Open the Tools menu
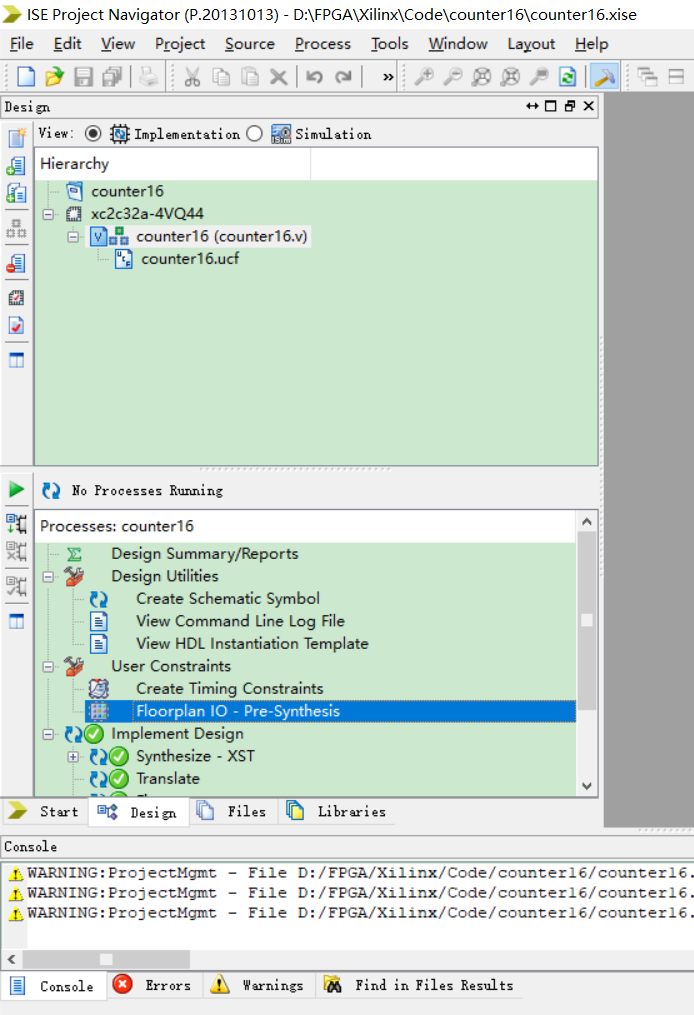Viewport: 694px width, 1015px height. [x=390, y=44]
